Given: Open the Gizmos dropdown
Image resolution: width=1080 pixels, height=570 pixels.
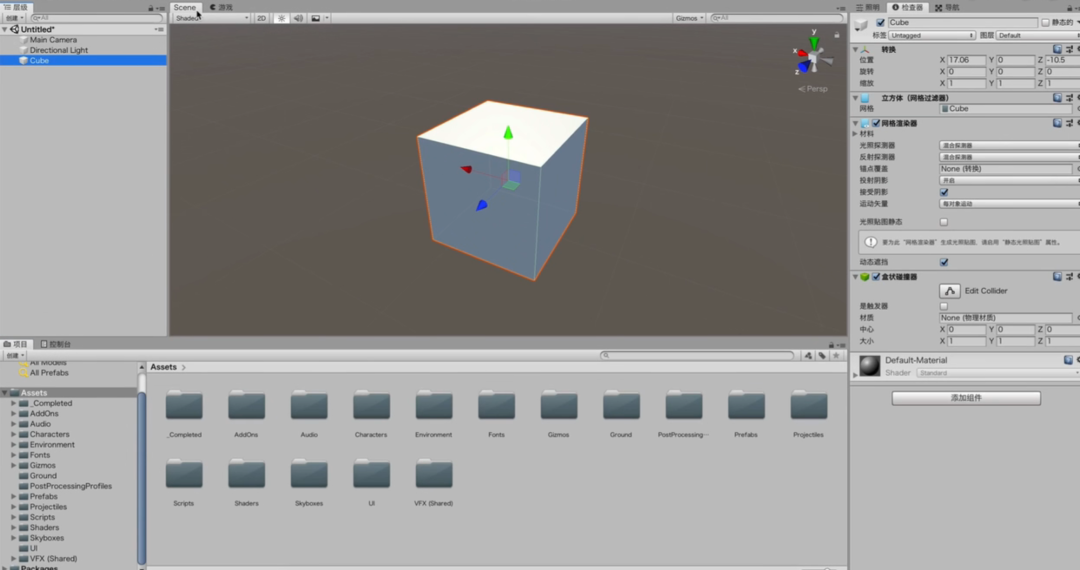Looking at the screenshot, I should pyautogui.click(x=689, y=18).
